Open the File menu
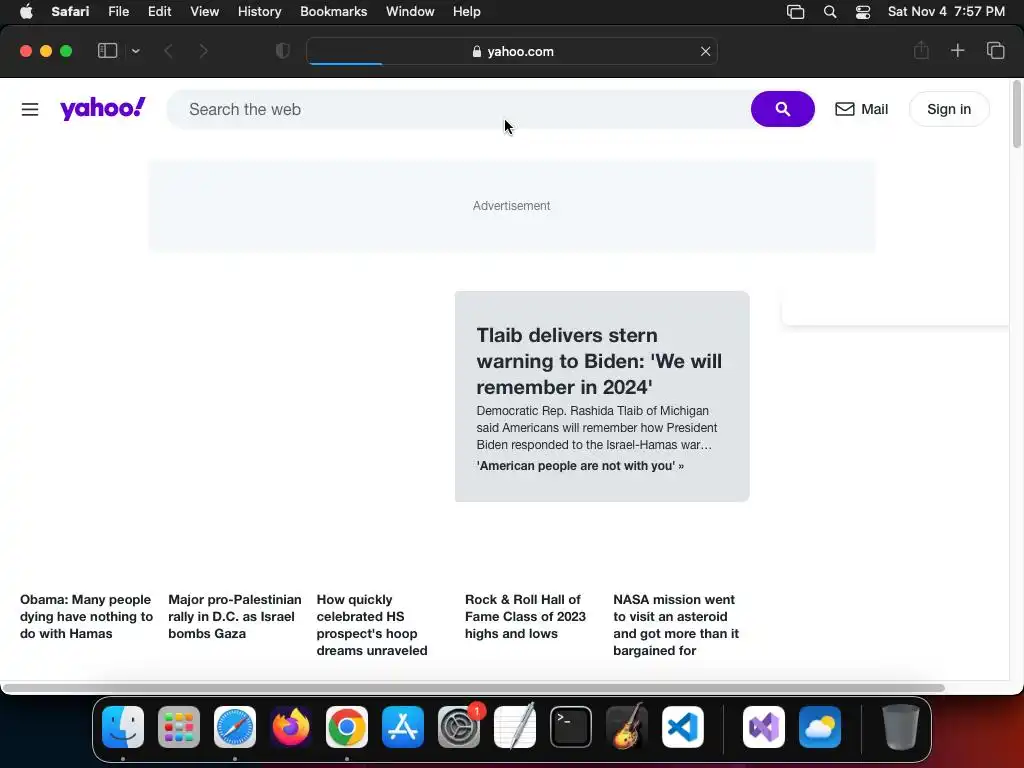The image size is (1024, 768). click(118, 11)
